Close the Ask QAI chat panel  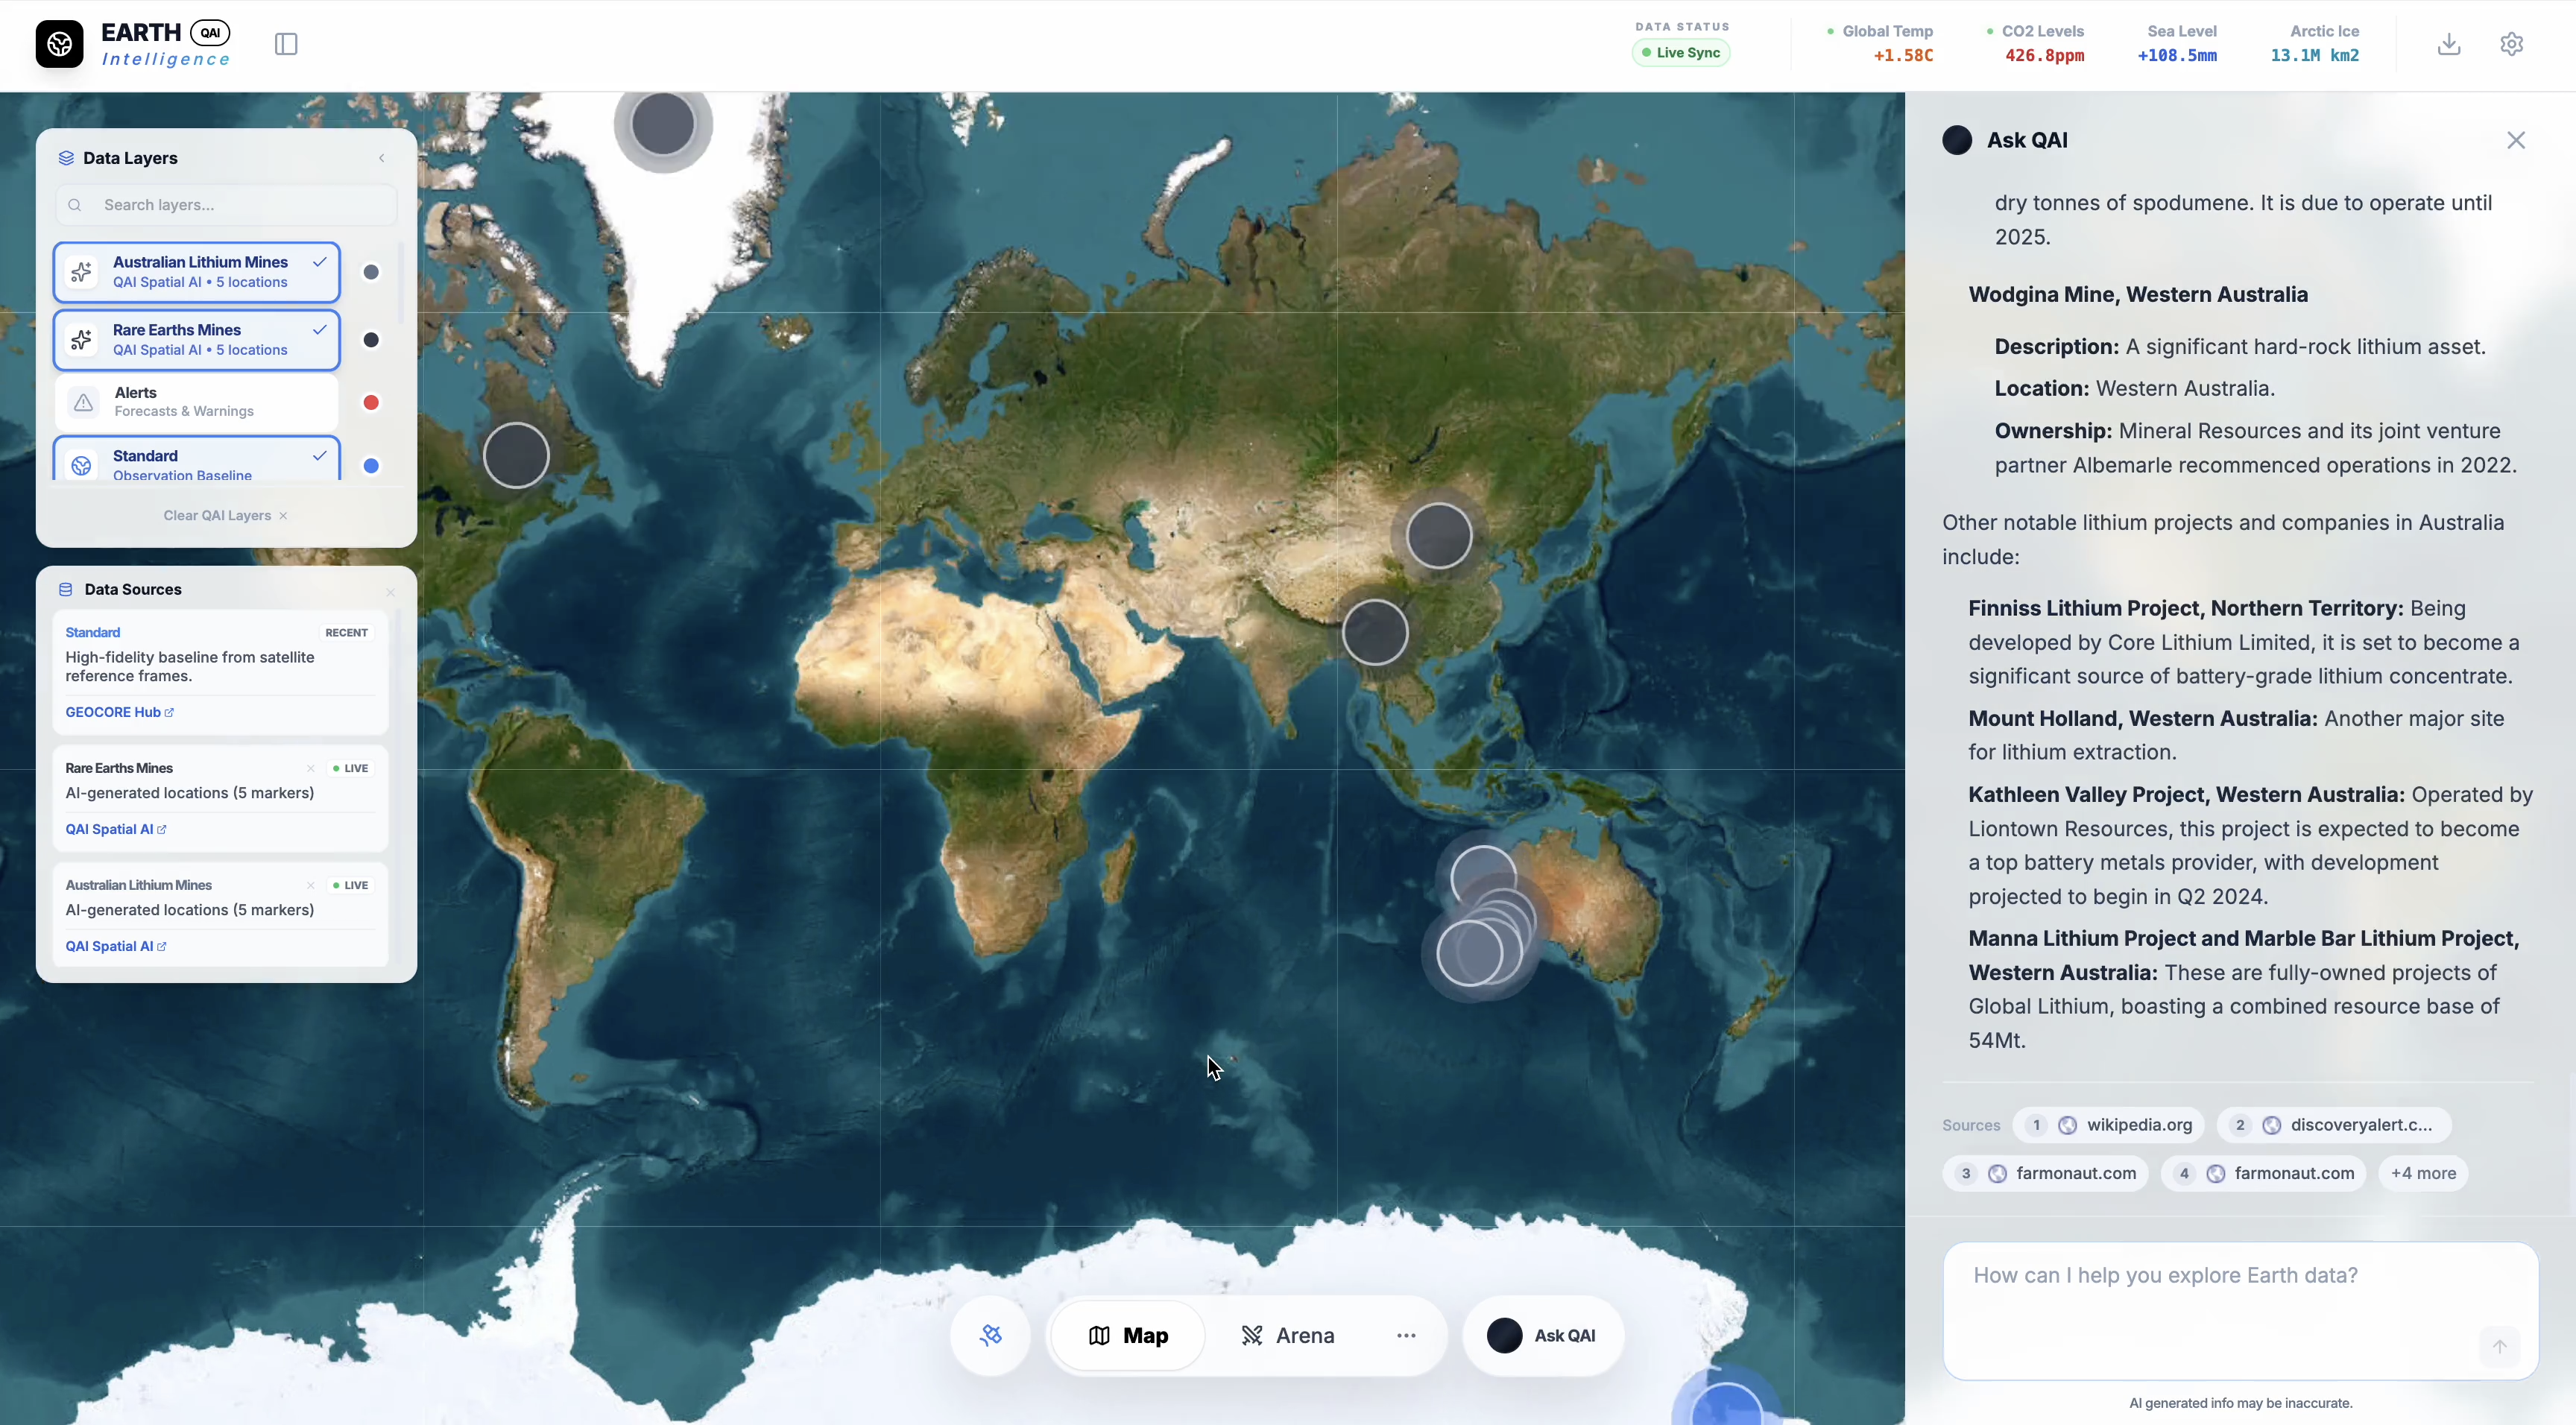pyautogui.click(x=2516, y=140)
